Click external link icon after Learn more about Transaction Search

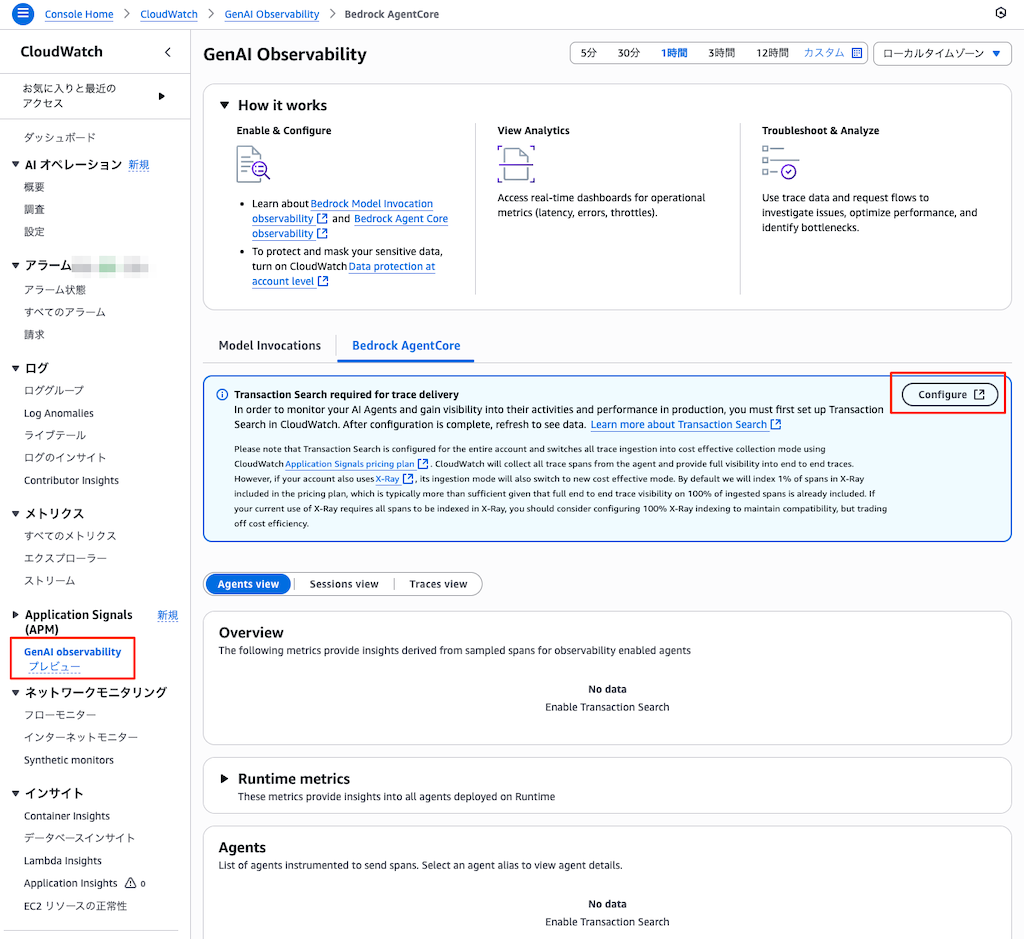tap(776, 424)
